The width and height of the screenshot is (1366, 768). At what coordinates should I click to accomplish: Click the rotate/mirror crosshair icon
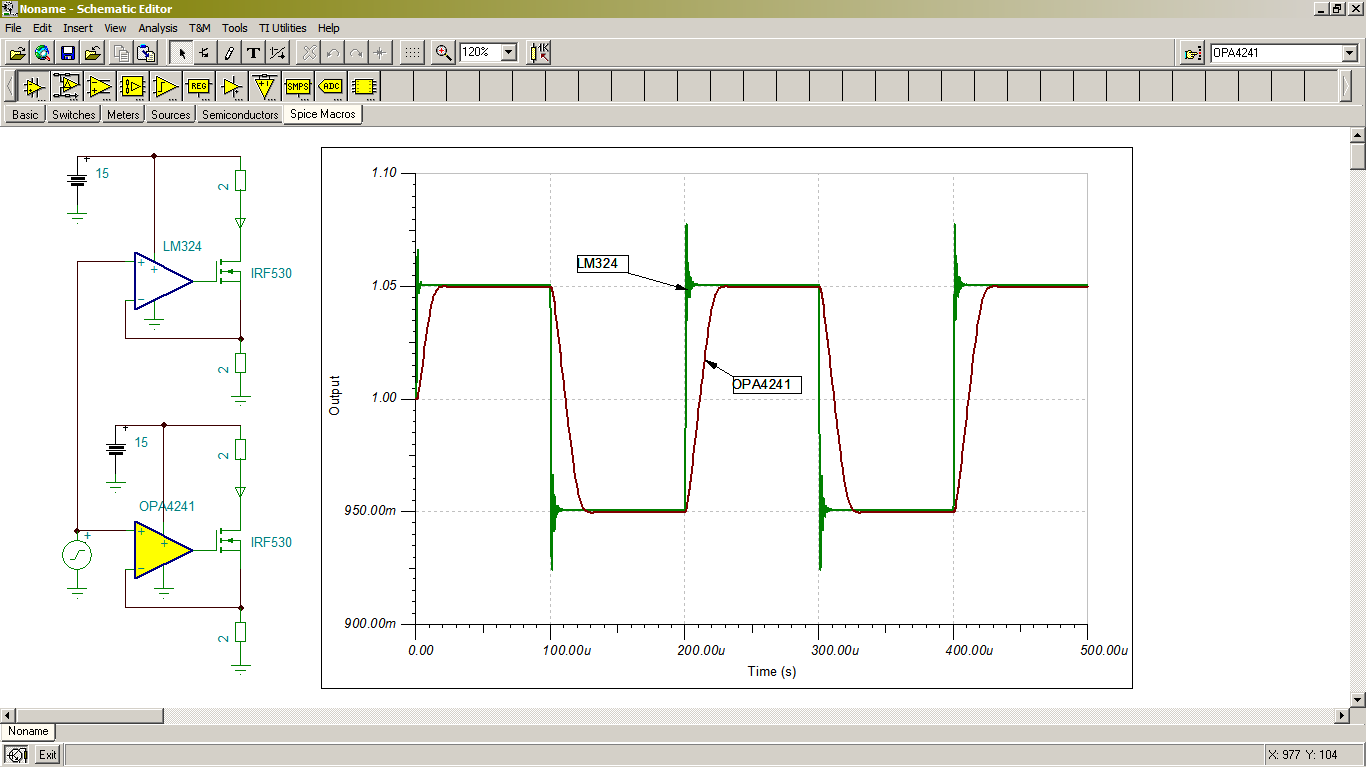click(x=379, y=53)
